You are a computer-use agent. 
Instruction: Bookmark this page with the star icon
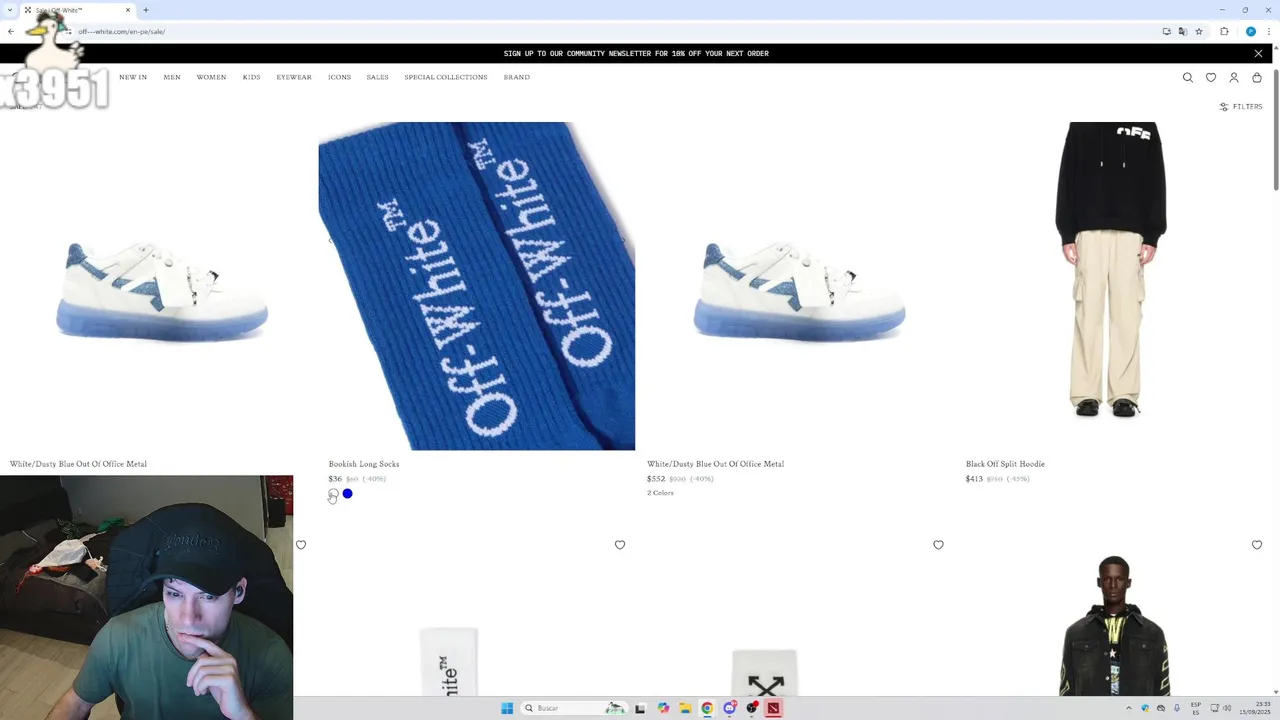pyautogui.click(x=1199, y=31)
